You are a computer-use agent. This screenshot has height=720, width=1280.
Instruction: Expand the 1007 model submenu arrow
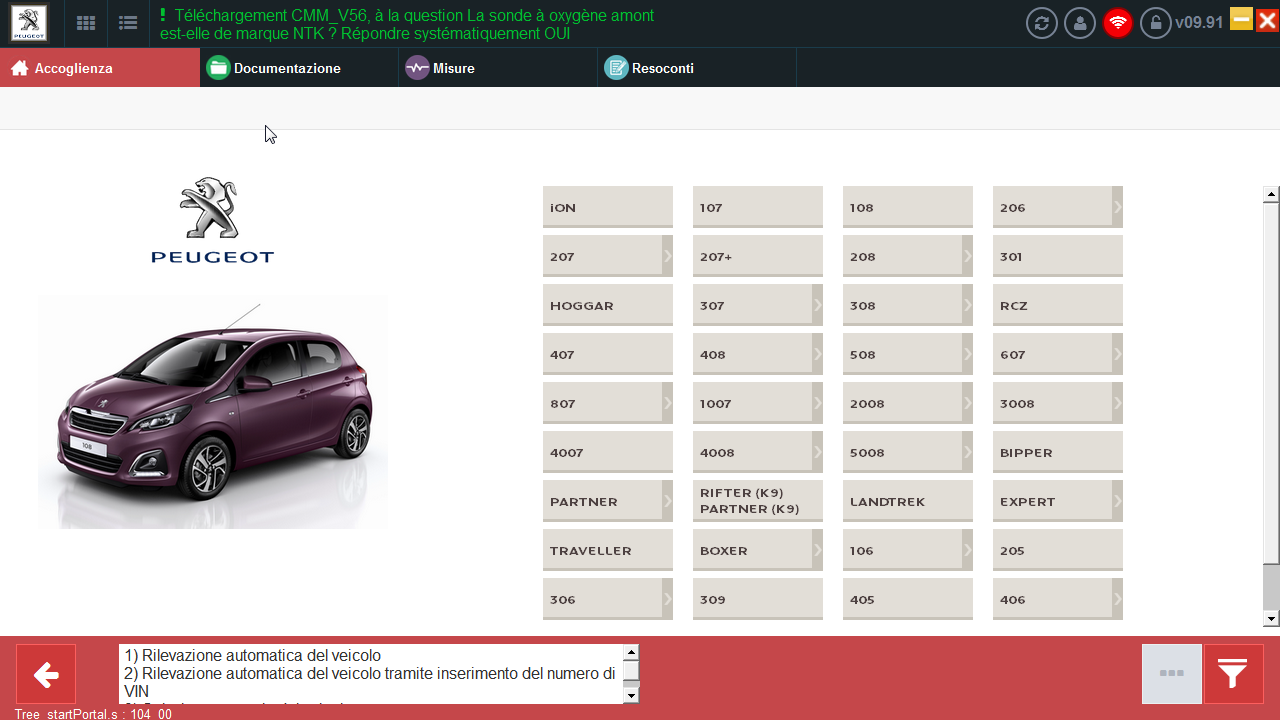pos(817,403)
